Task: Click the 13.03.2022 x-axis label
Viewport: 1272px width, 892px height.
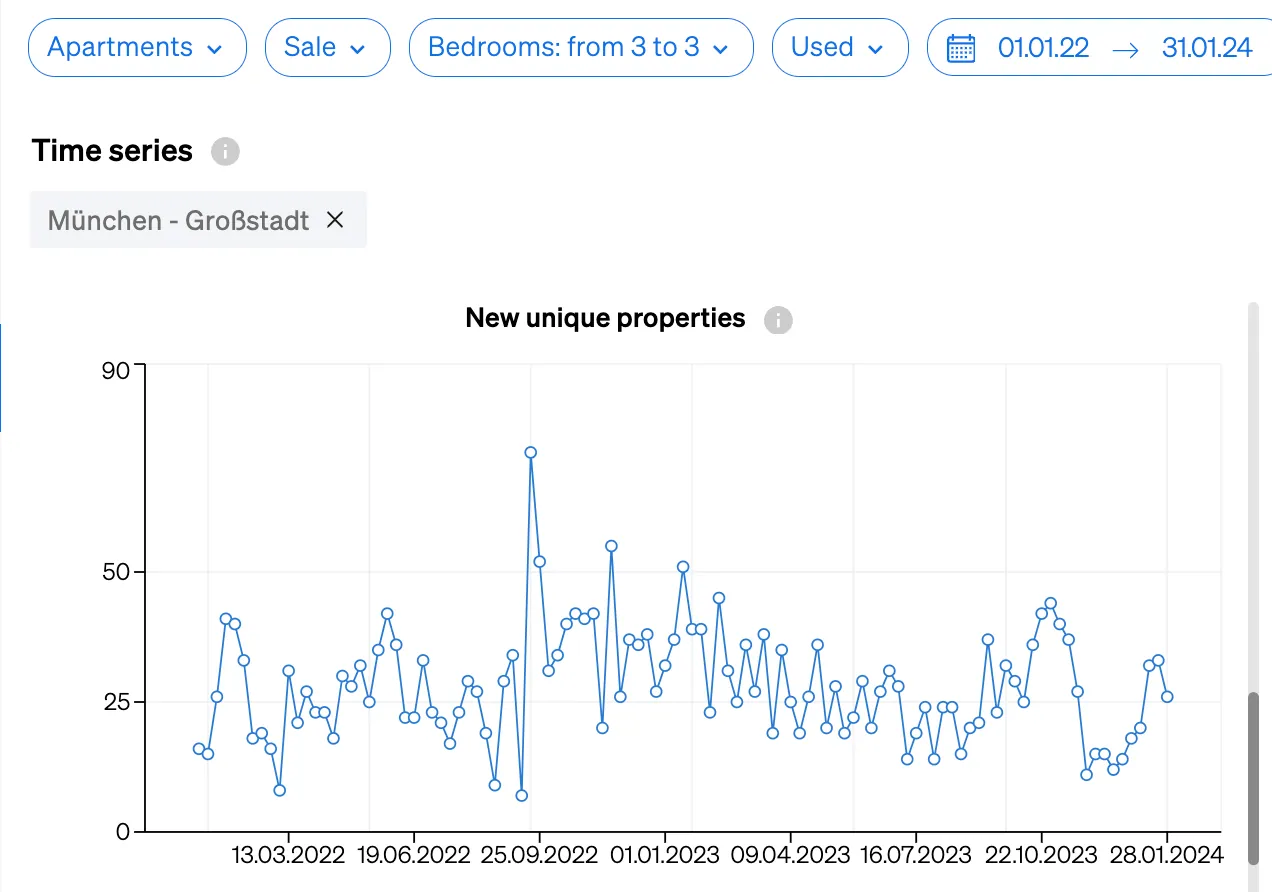Action: coord(288,855)
